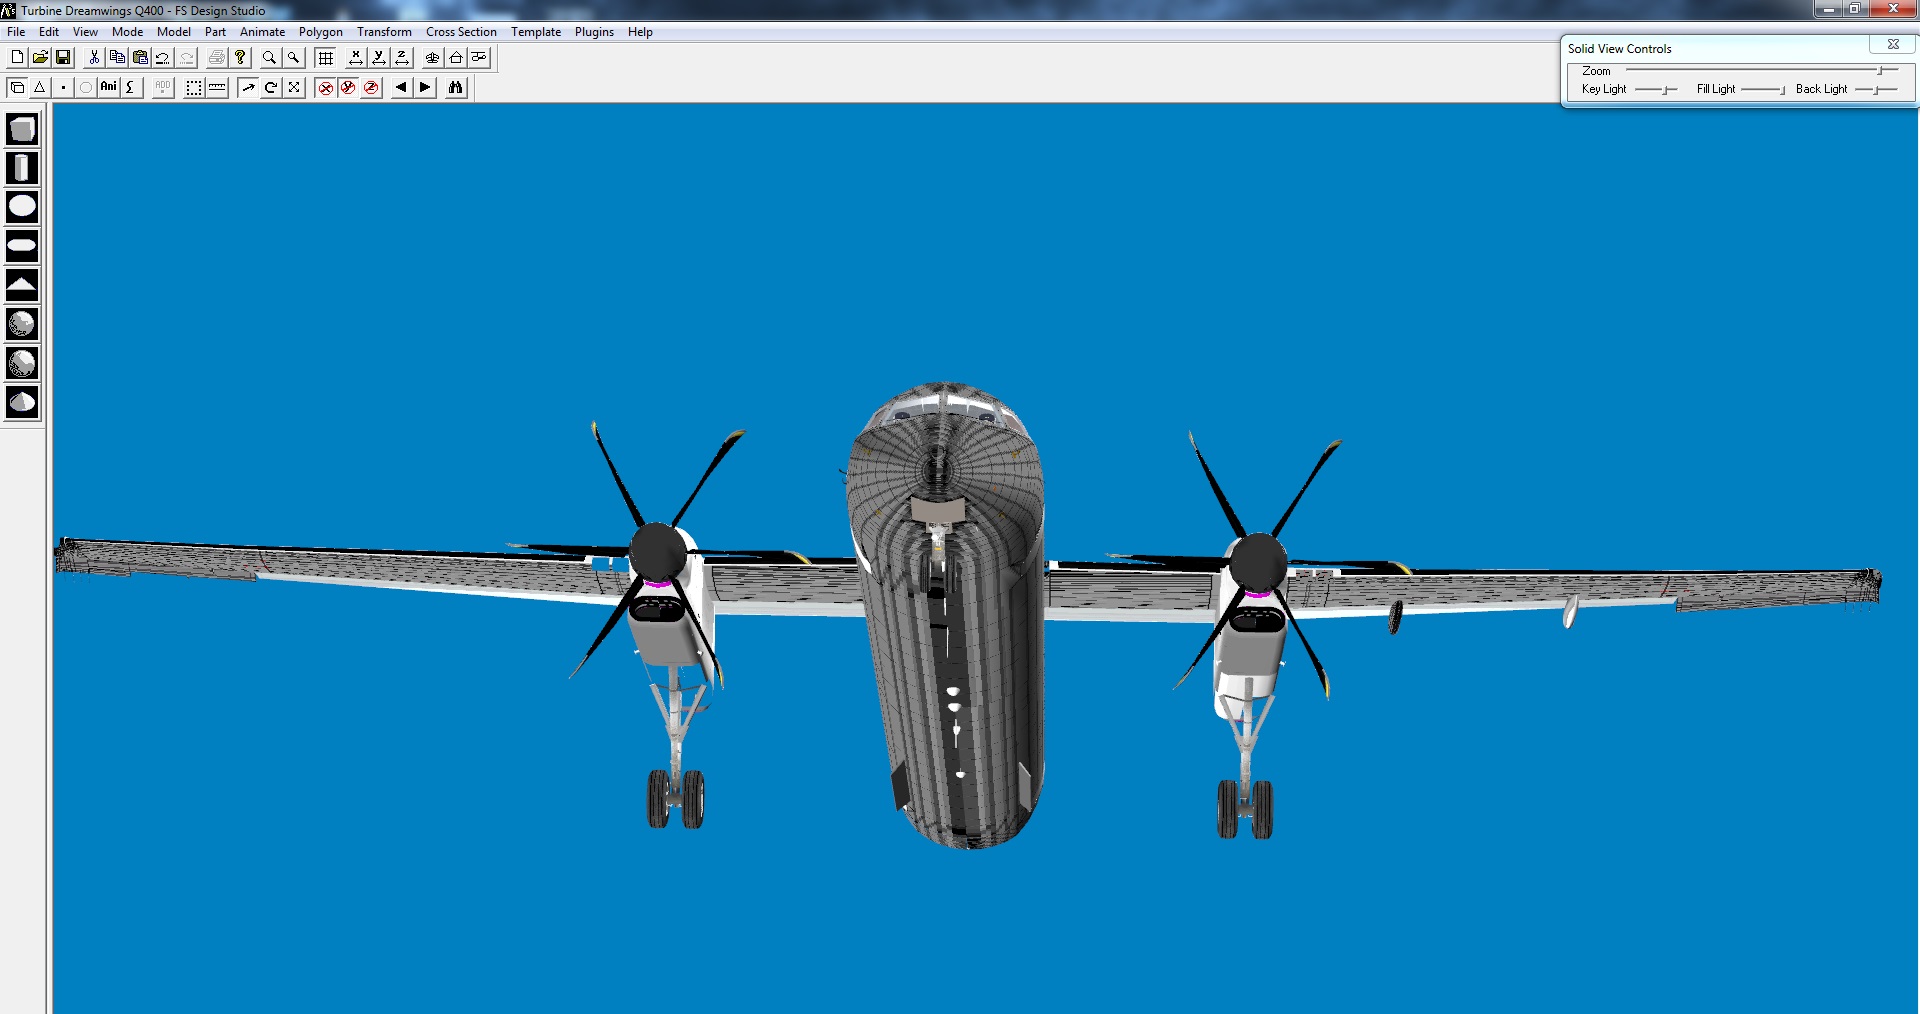Select Polygon mode triangle icon

coord(40,88)
